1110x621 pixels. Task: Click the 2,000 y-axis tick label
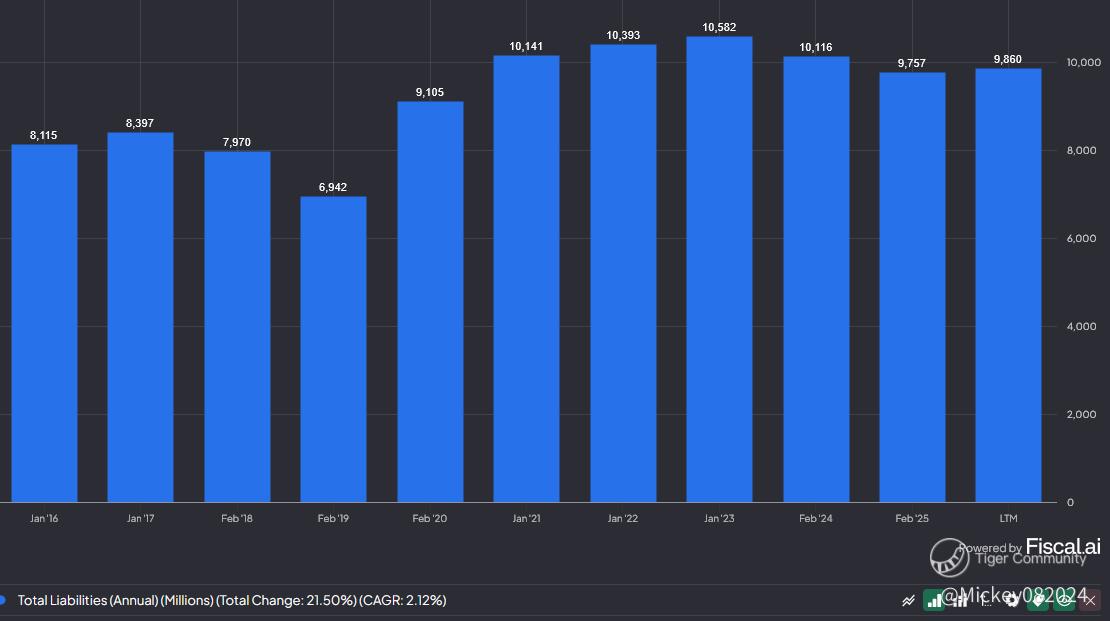(x=1082, y=414)
